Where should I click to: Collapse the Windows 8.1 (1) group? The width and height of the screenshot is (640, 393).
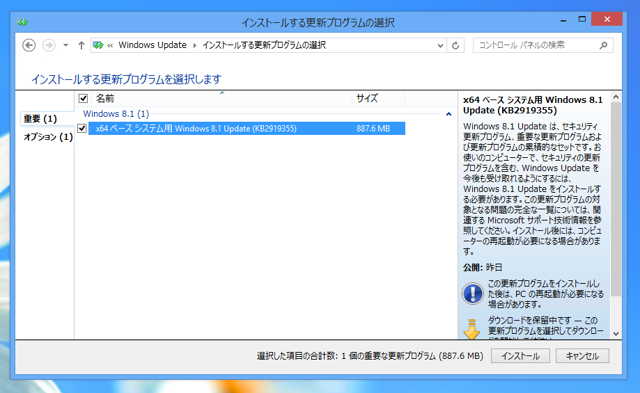449,114
